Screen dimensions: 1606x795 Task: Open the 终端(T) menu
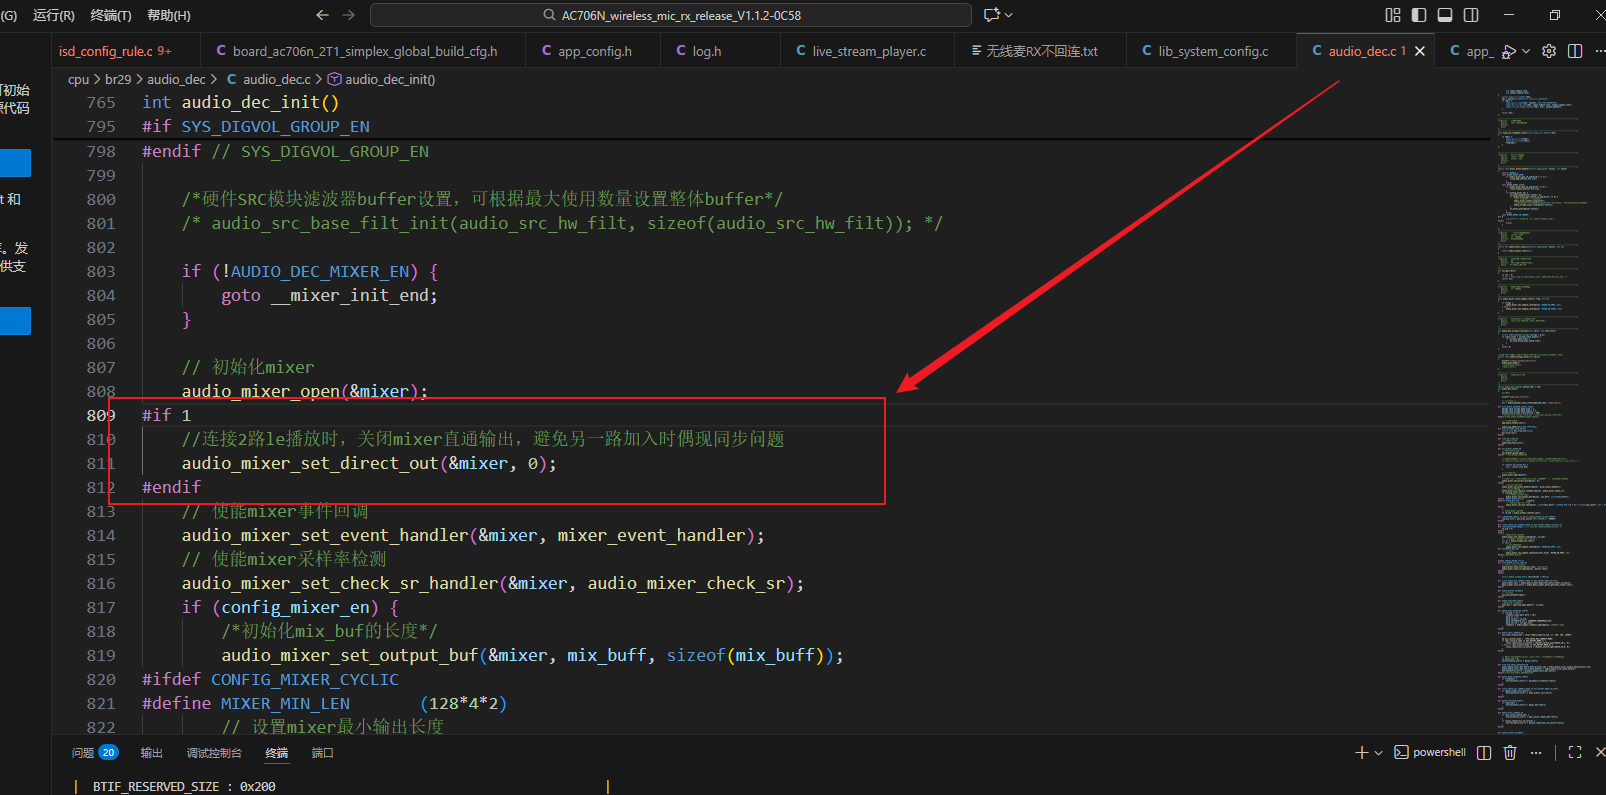tap(111, 15)
